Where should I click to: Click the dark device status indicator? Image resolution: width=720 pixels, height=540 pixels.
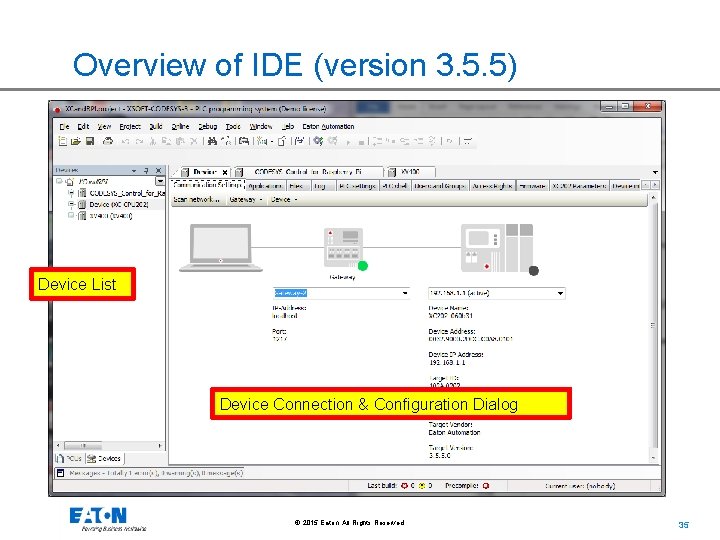coord(534,271)
